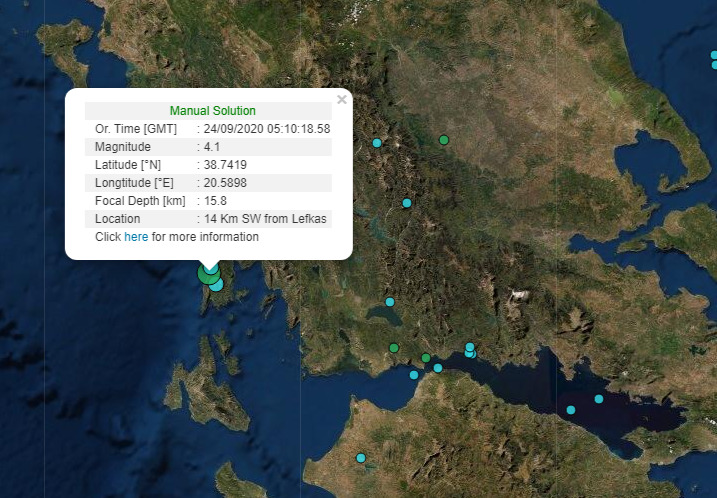Screen dimensions: 717x498
Task: Click the 'Focal Depth [km]' label
Action: [x=140, y=201]
